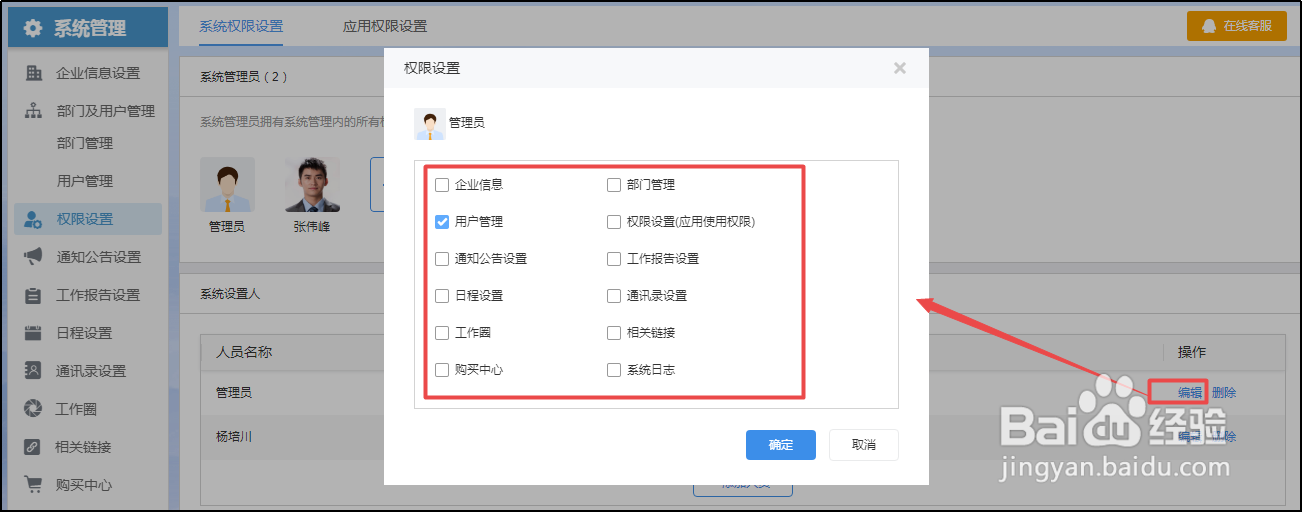The height and width of the screenshot is (512, 1302).
Task: Tick the 系统日志 checkbox
Action: click(614, 370)
